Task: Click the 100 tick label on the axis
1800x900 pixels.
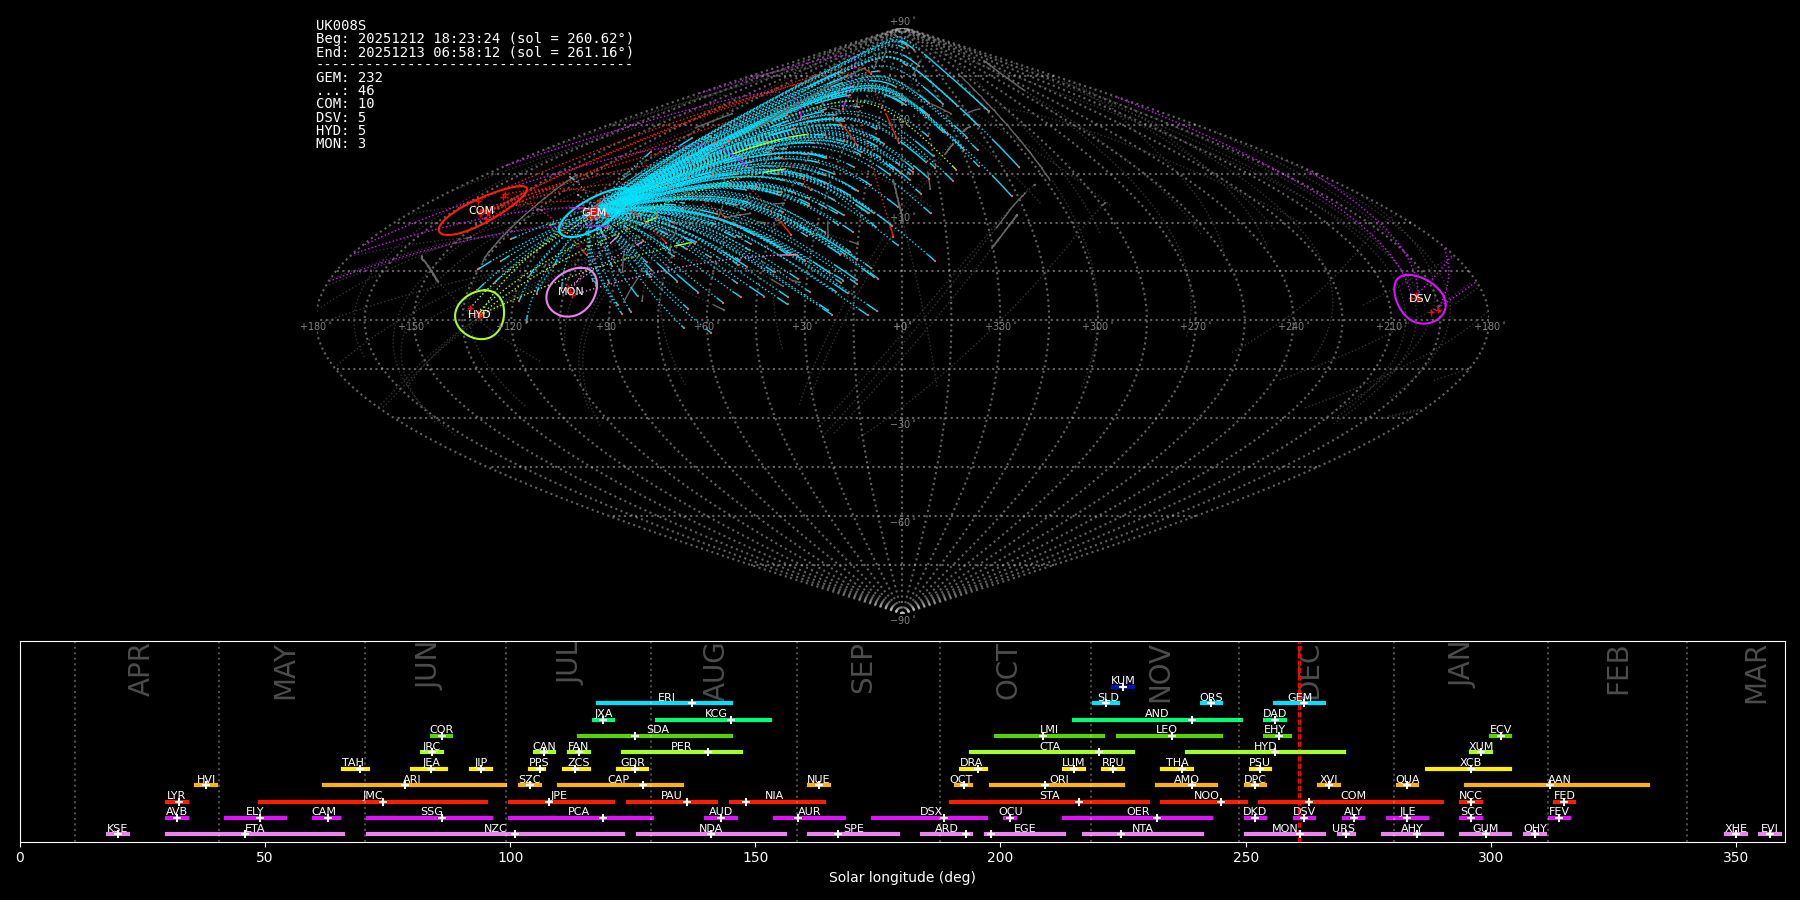Action: pyautogui.click(x=510, y=858)
